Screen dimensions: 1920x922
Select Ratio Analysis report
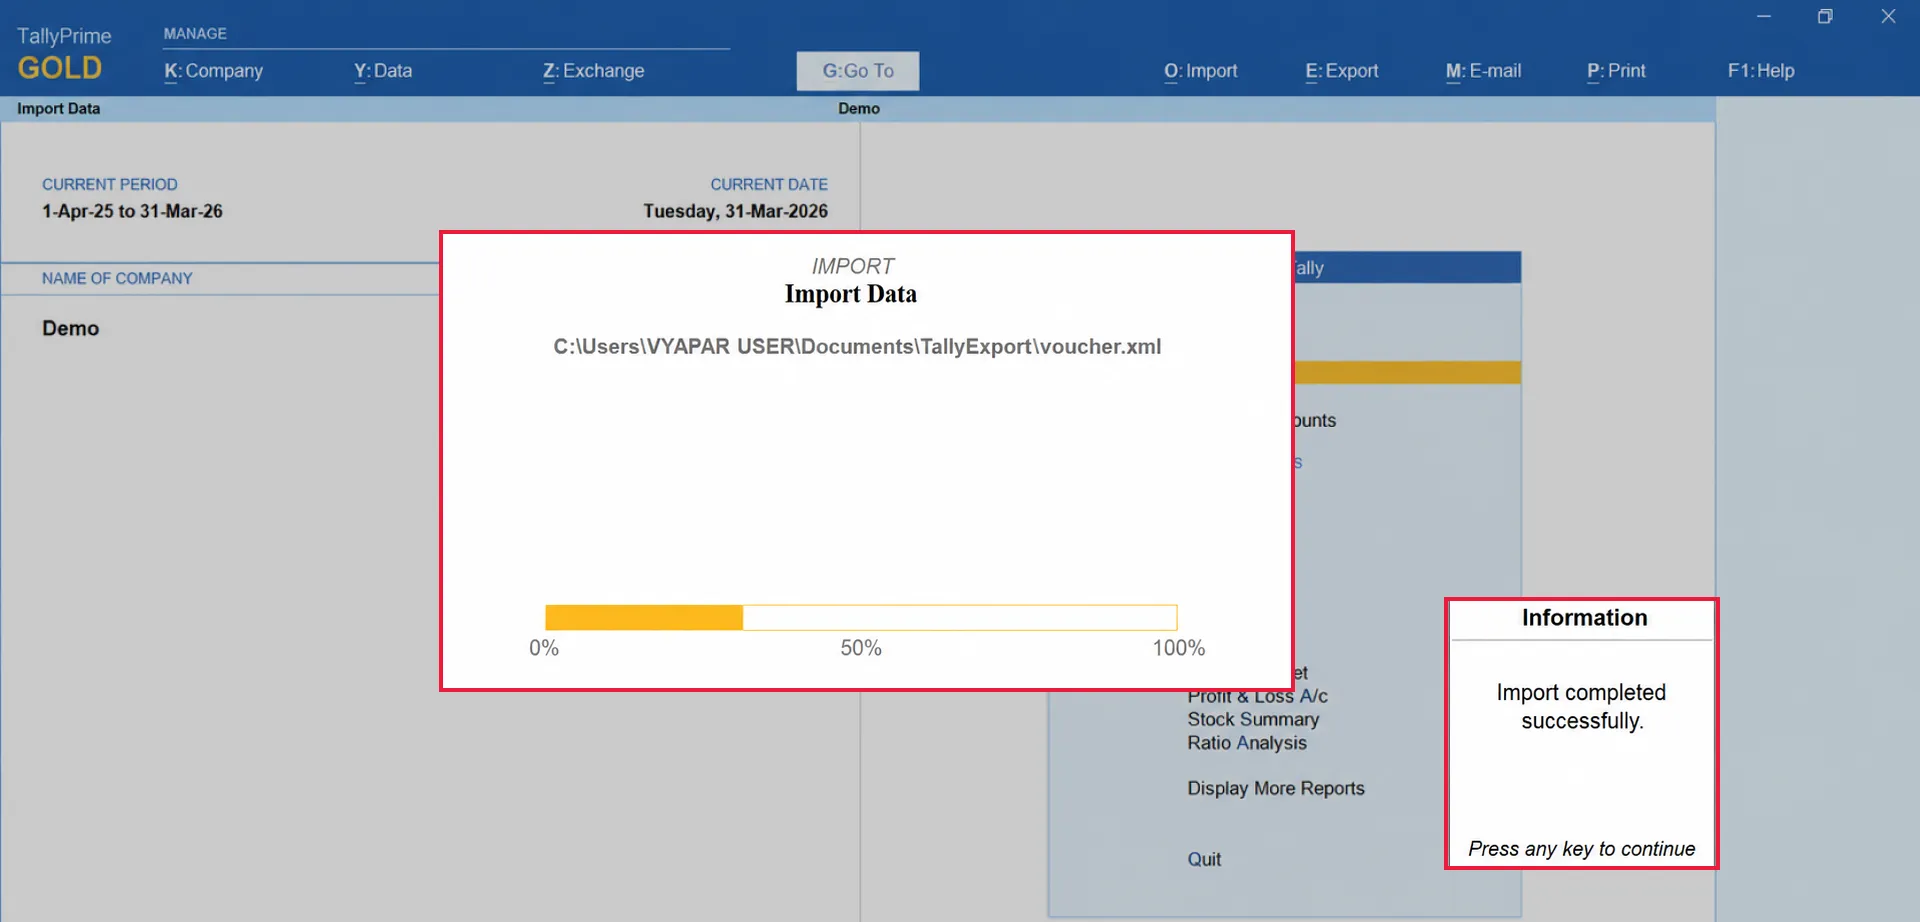[x=1247, y=743]
